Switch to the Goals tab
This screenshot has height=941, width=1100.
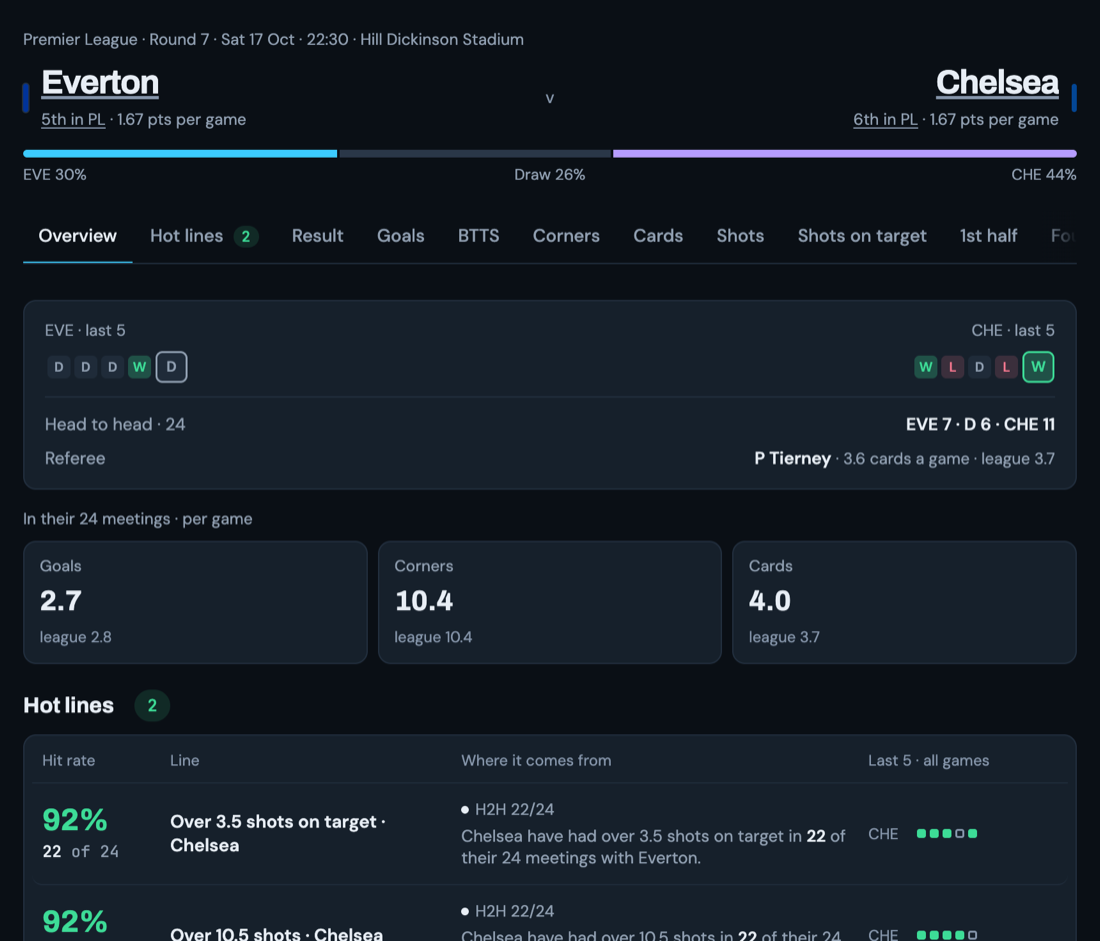(x=401, y=236)
